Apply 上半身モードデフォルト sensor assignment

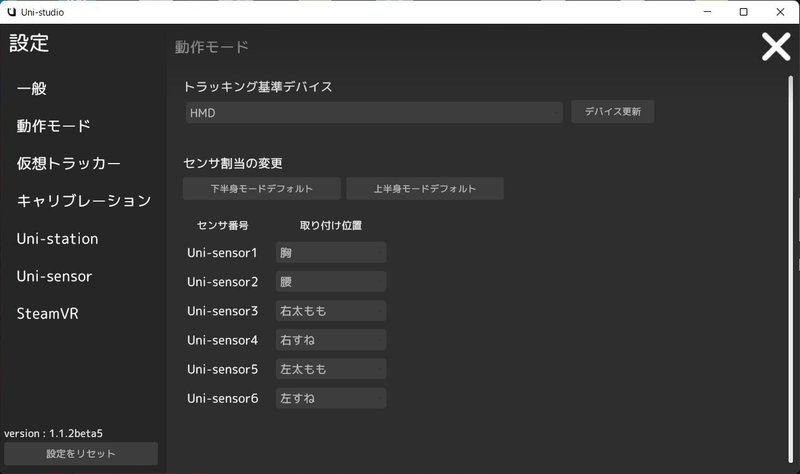(425, 188)
